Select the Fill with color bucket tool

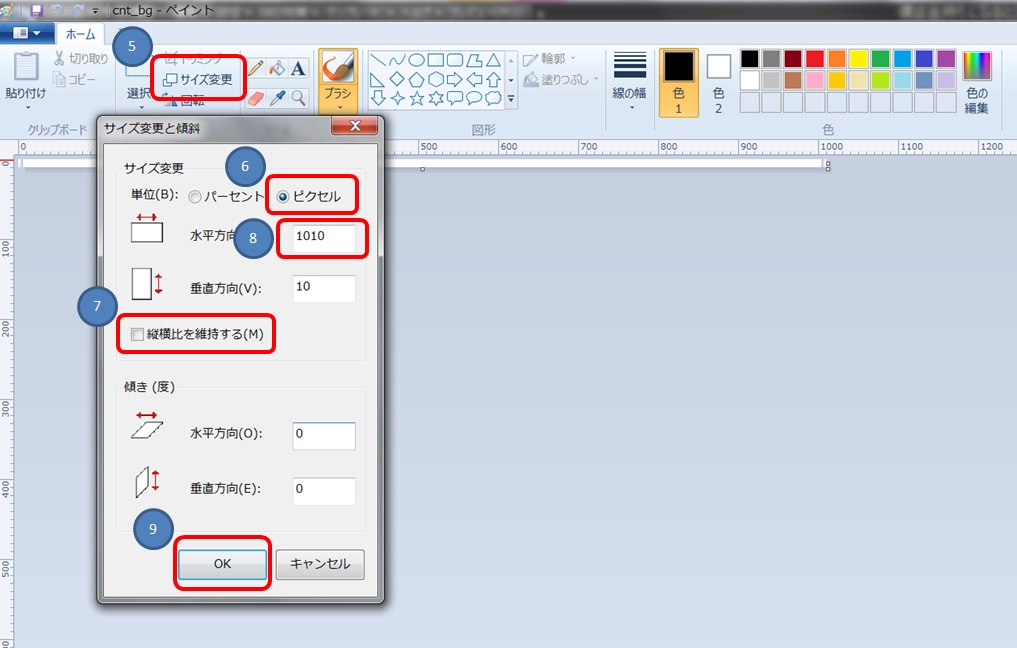pos(277,69)
